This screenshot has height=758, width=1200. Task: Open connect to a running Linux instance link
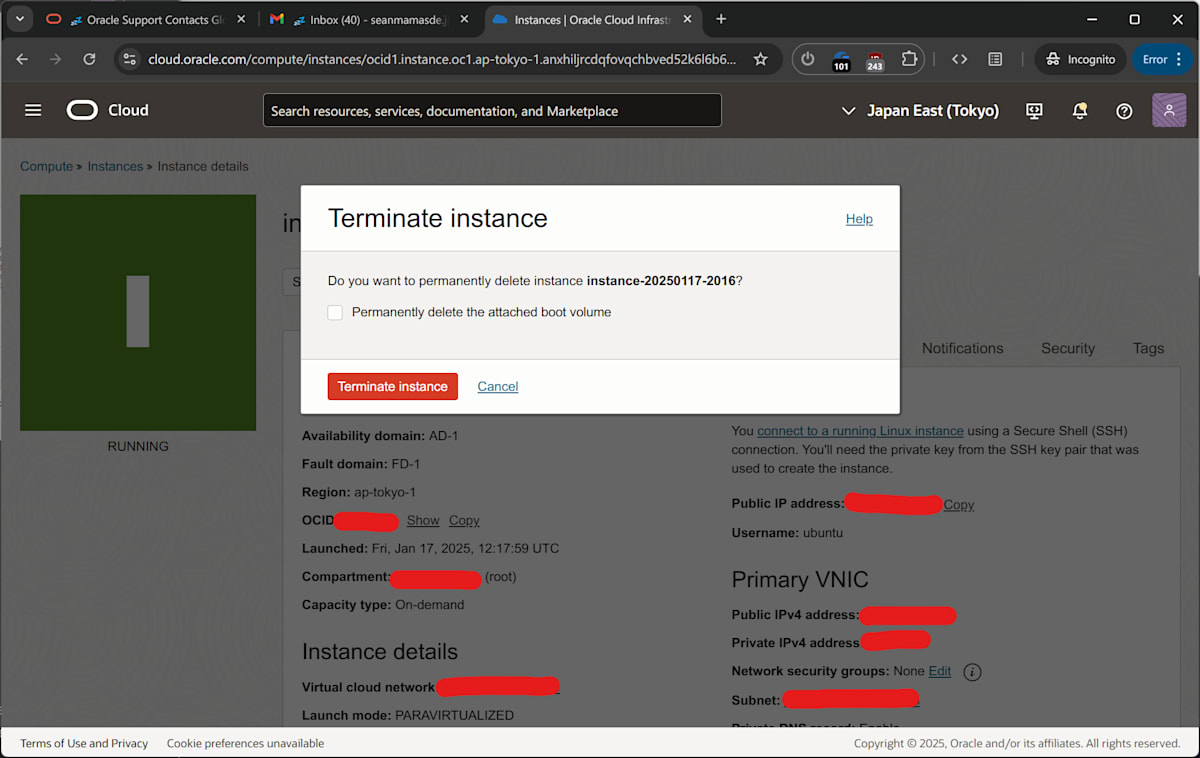(860, 431)
